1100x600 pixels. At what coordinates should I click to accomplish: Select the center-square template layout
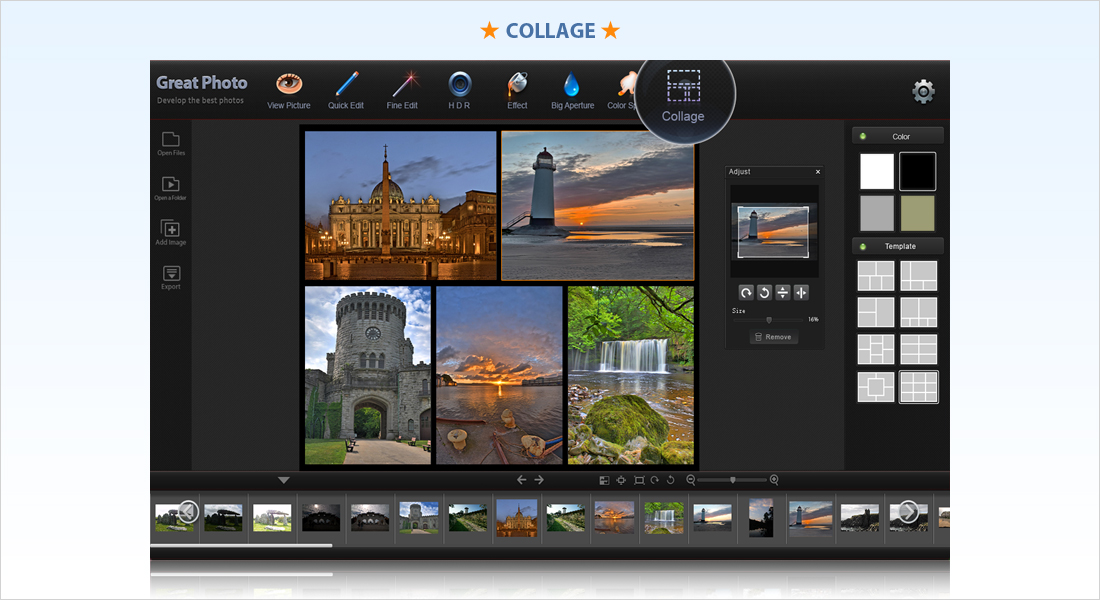click(876, 387)
